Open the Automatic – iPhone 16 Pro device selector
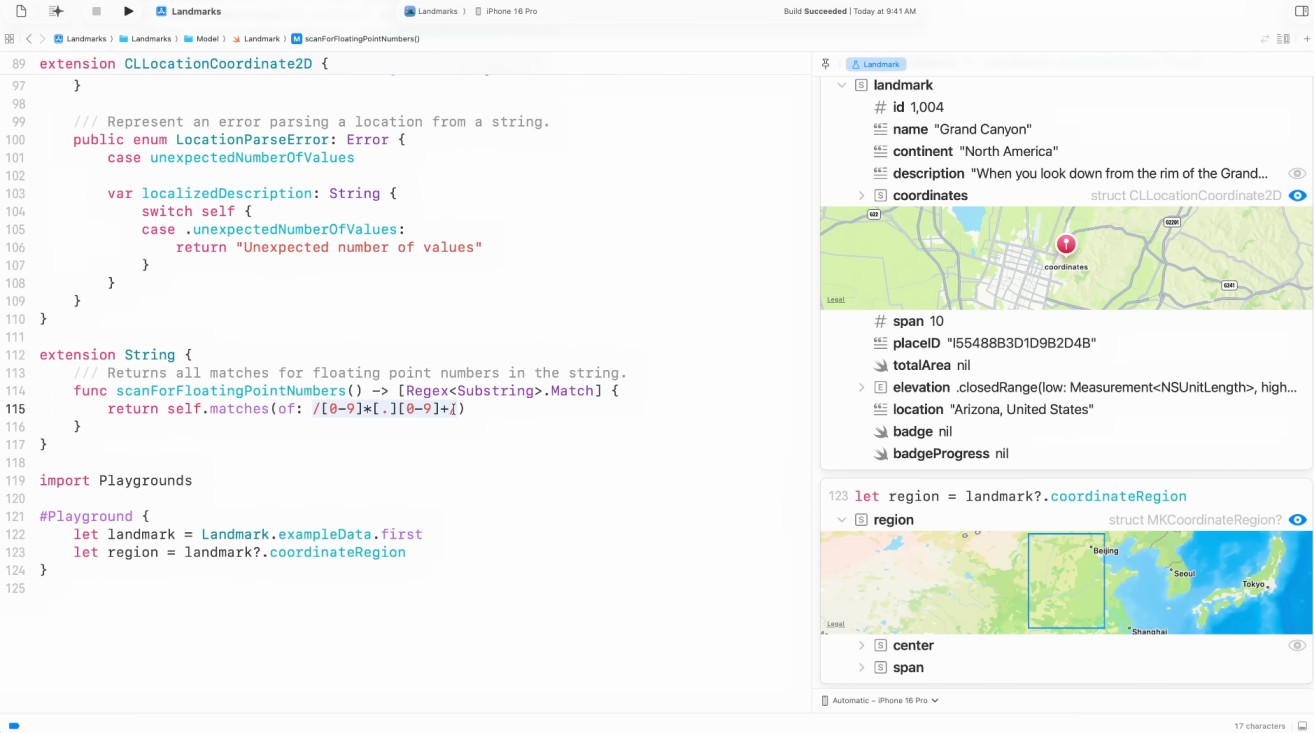The height and width of the screenshot is (733, 1314). (880, 701)
